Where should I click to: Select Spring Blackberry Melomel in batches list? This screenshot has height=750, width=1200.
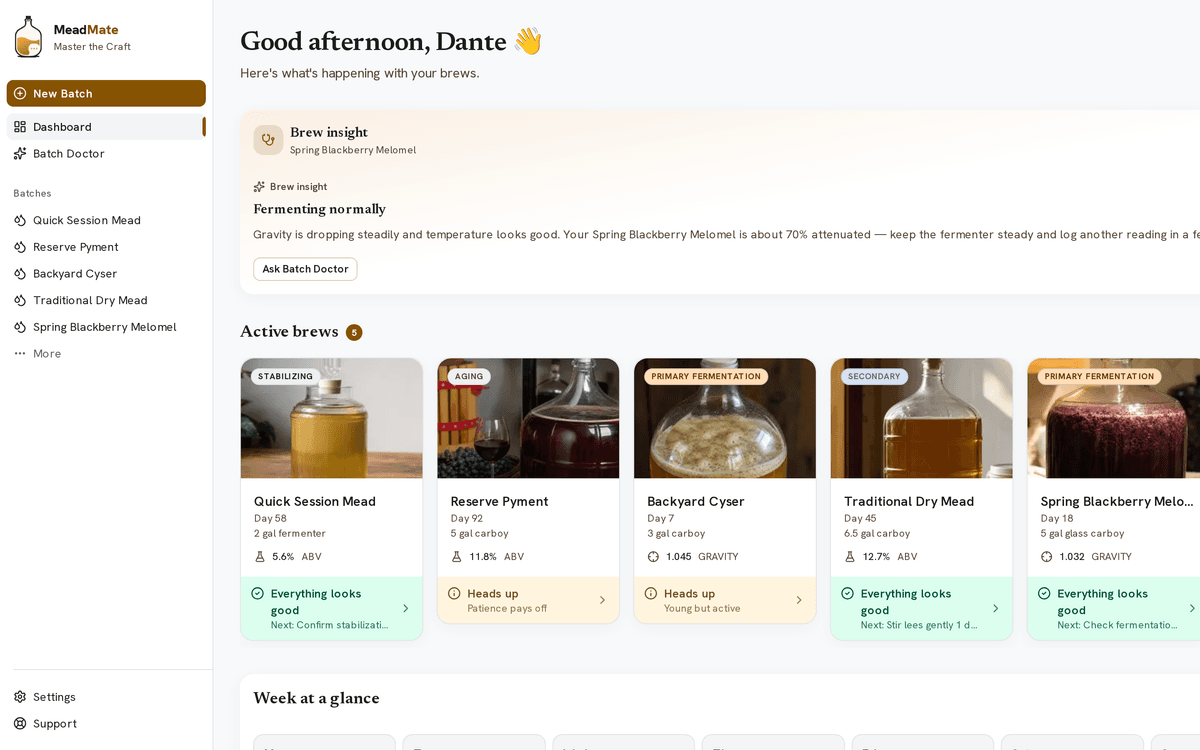(x=106, y=327)
